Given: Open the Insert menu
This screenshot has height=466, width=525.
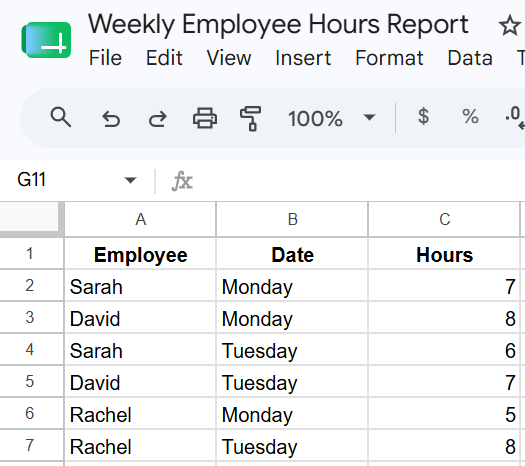Looking at the screenshot, I should (303, 58).
